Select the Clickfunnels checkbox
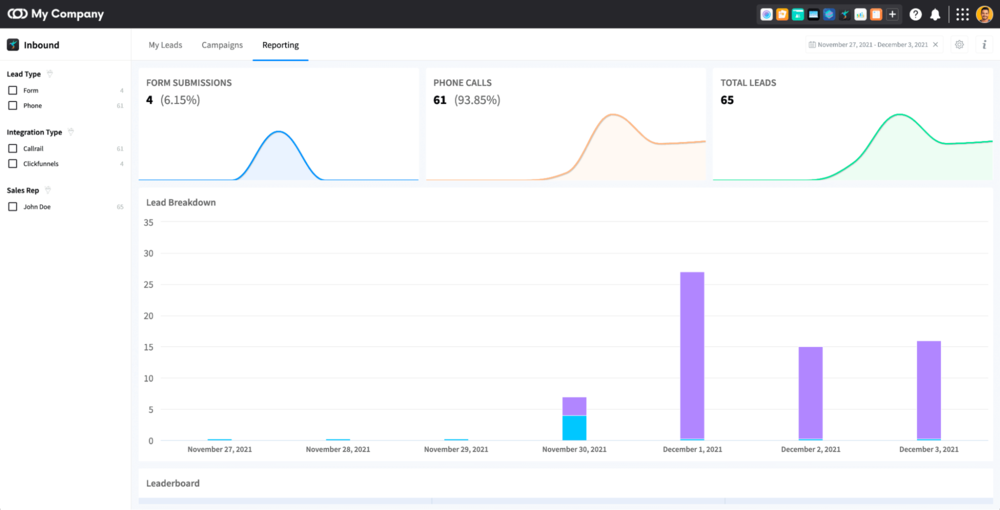 [x=13, y=163]
